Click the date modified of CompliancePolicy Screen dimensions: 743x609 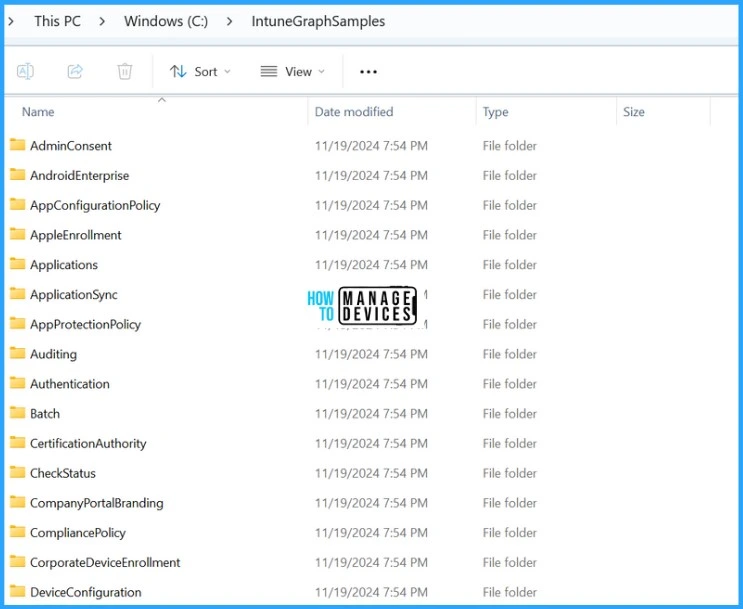click(371, 533)
